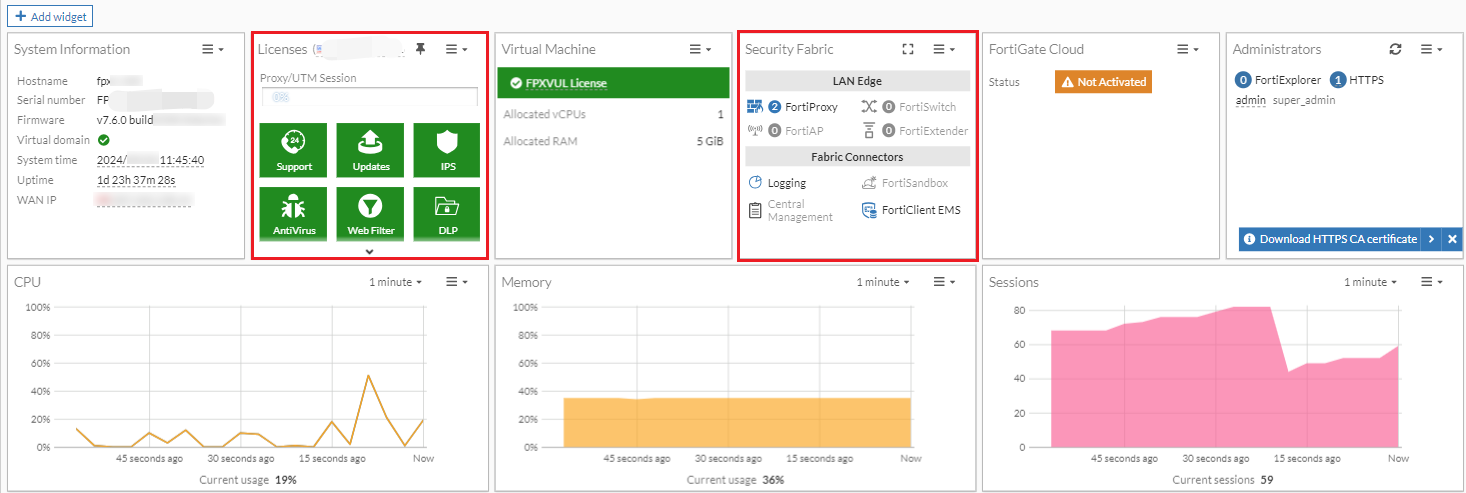Pin the Licenses widget

click(x=421, y=49)
